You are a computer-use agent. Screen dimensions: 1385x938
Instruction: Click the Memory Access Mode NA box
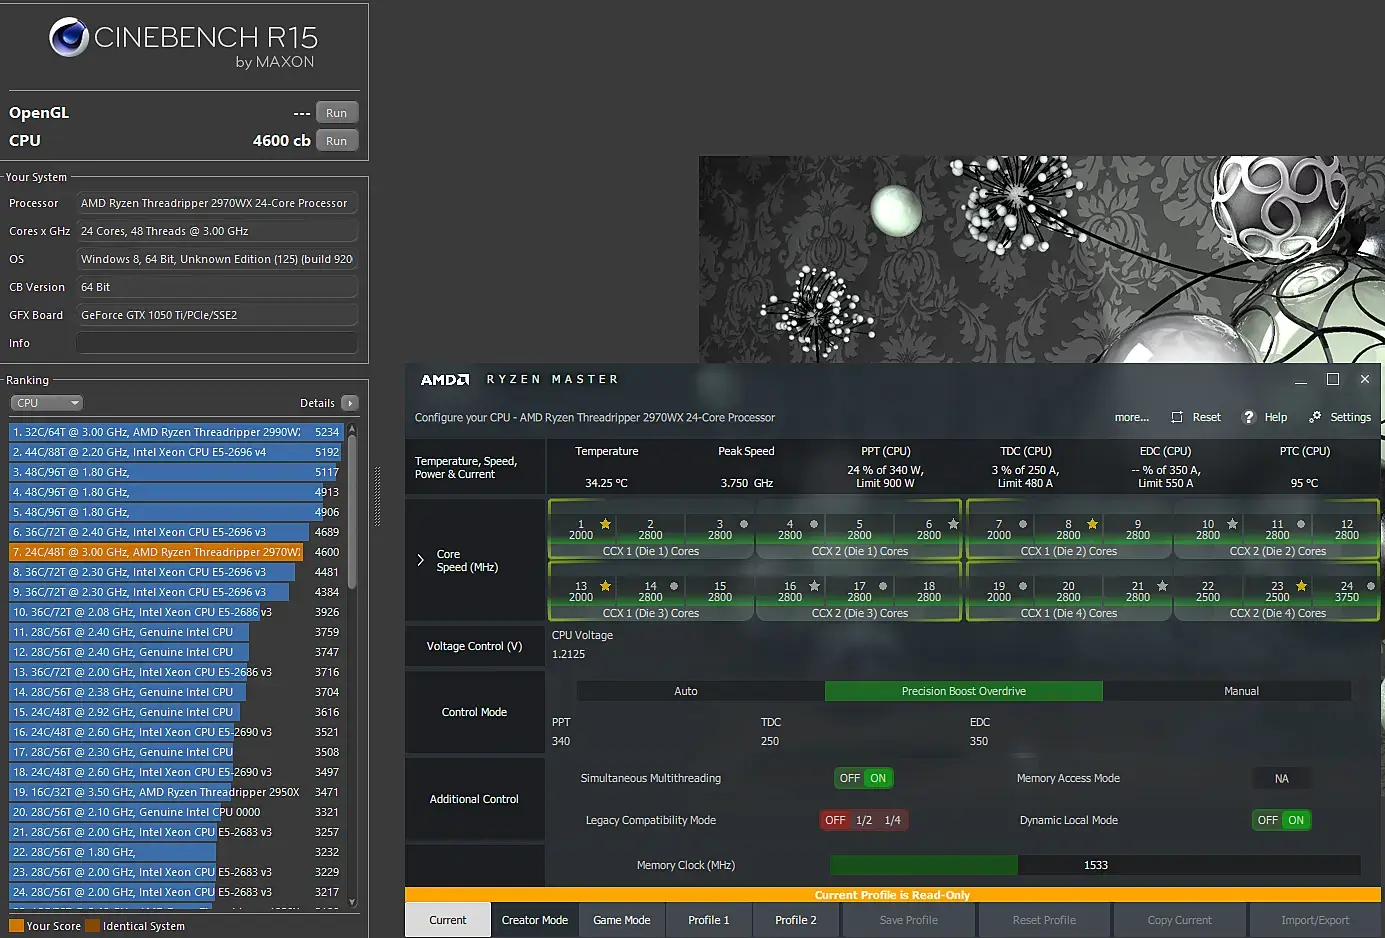coord(1282,778)
